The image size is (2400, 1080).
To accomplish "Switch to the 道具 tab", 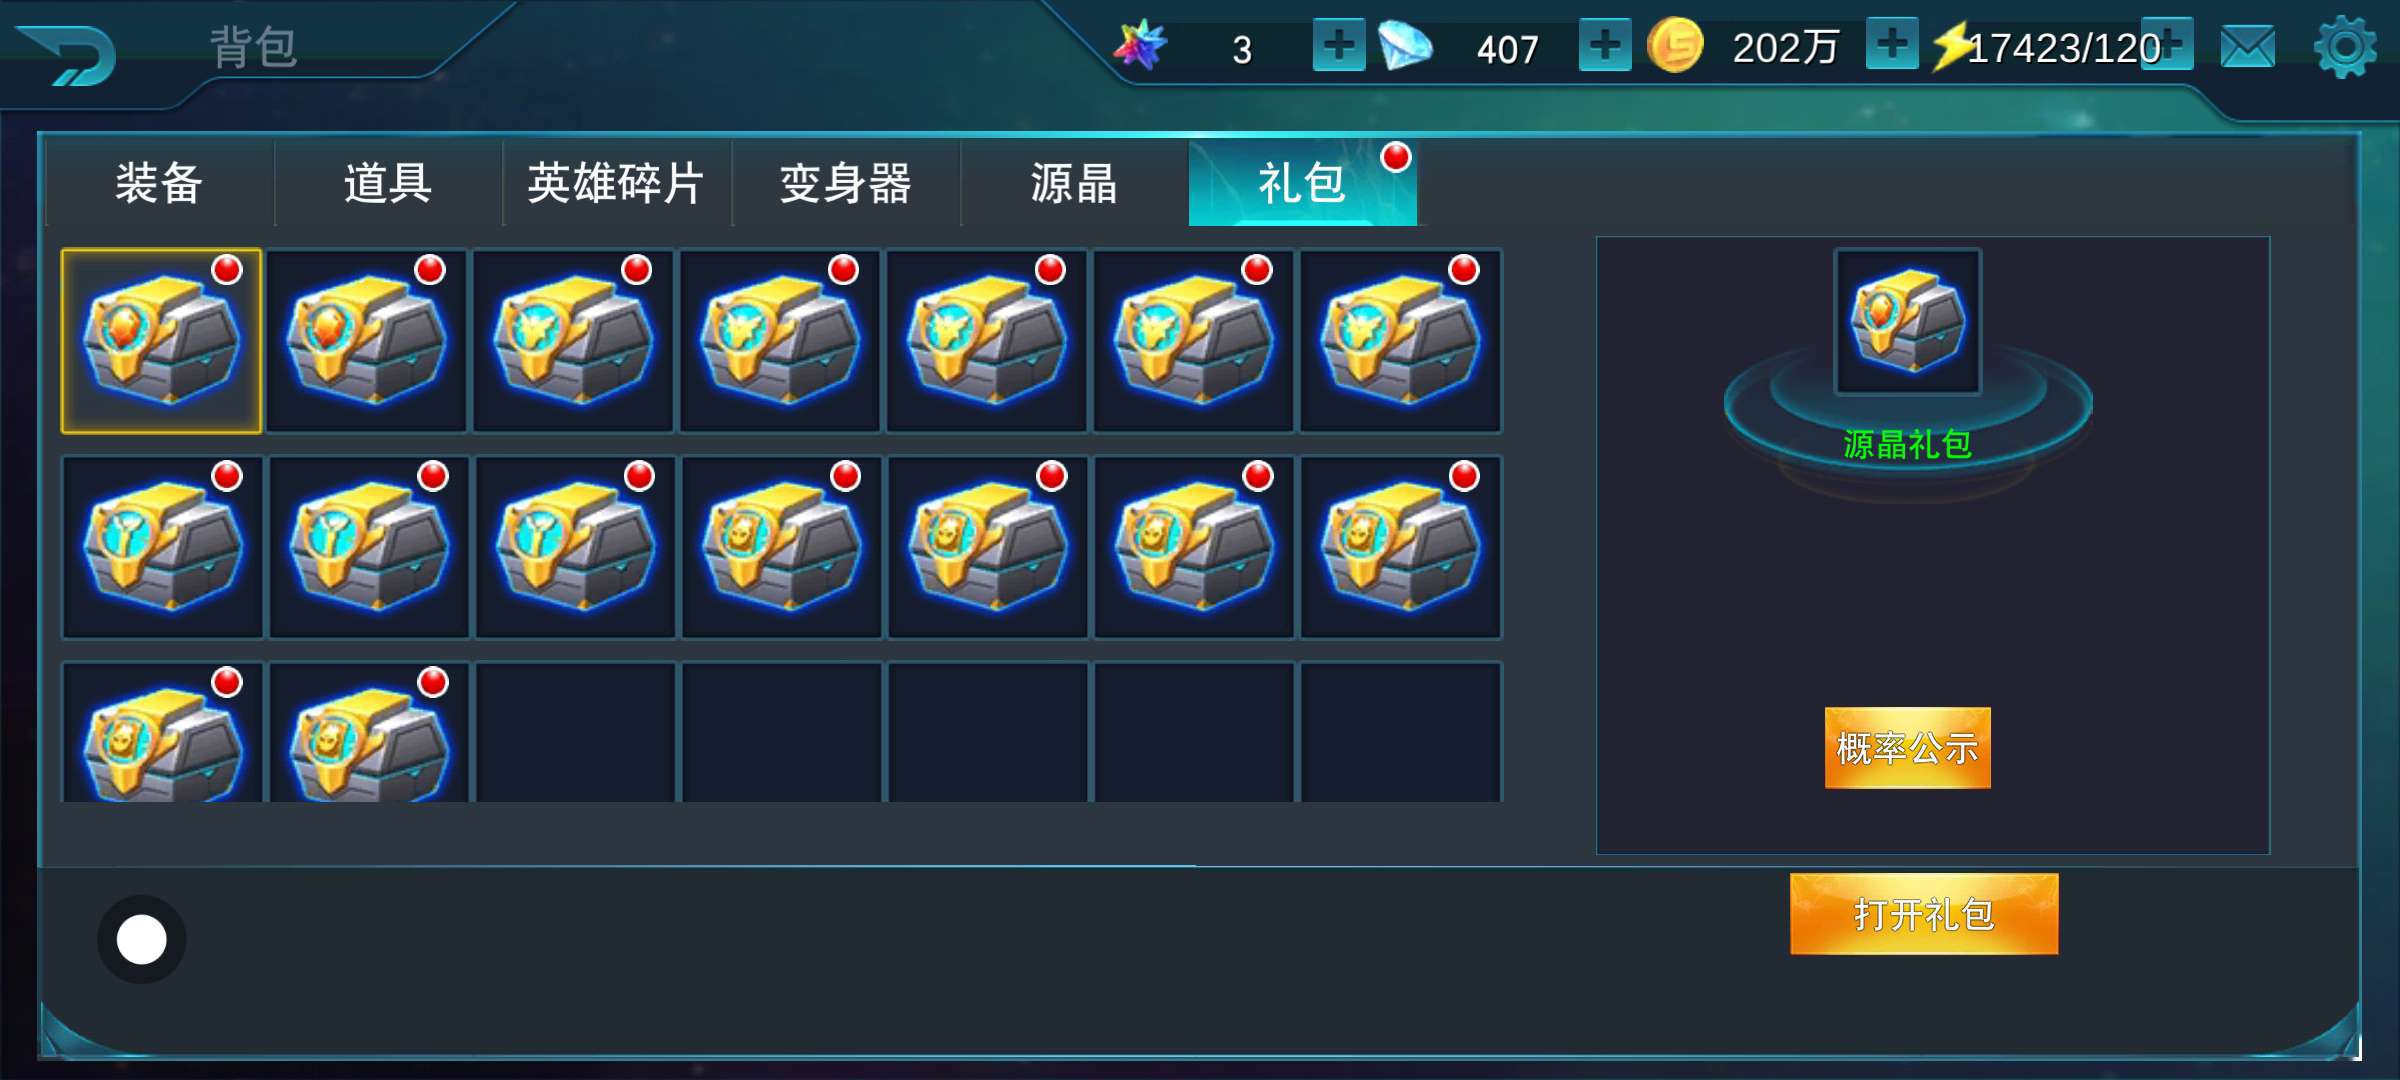I will tap(388, 183).
